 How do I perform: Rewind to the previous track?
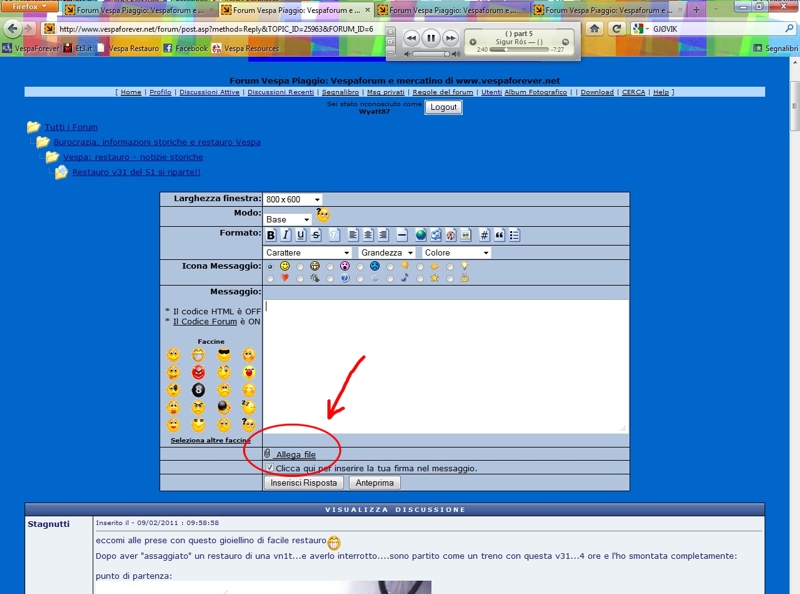(412, 38)
